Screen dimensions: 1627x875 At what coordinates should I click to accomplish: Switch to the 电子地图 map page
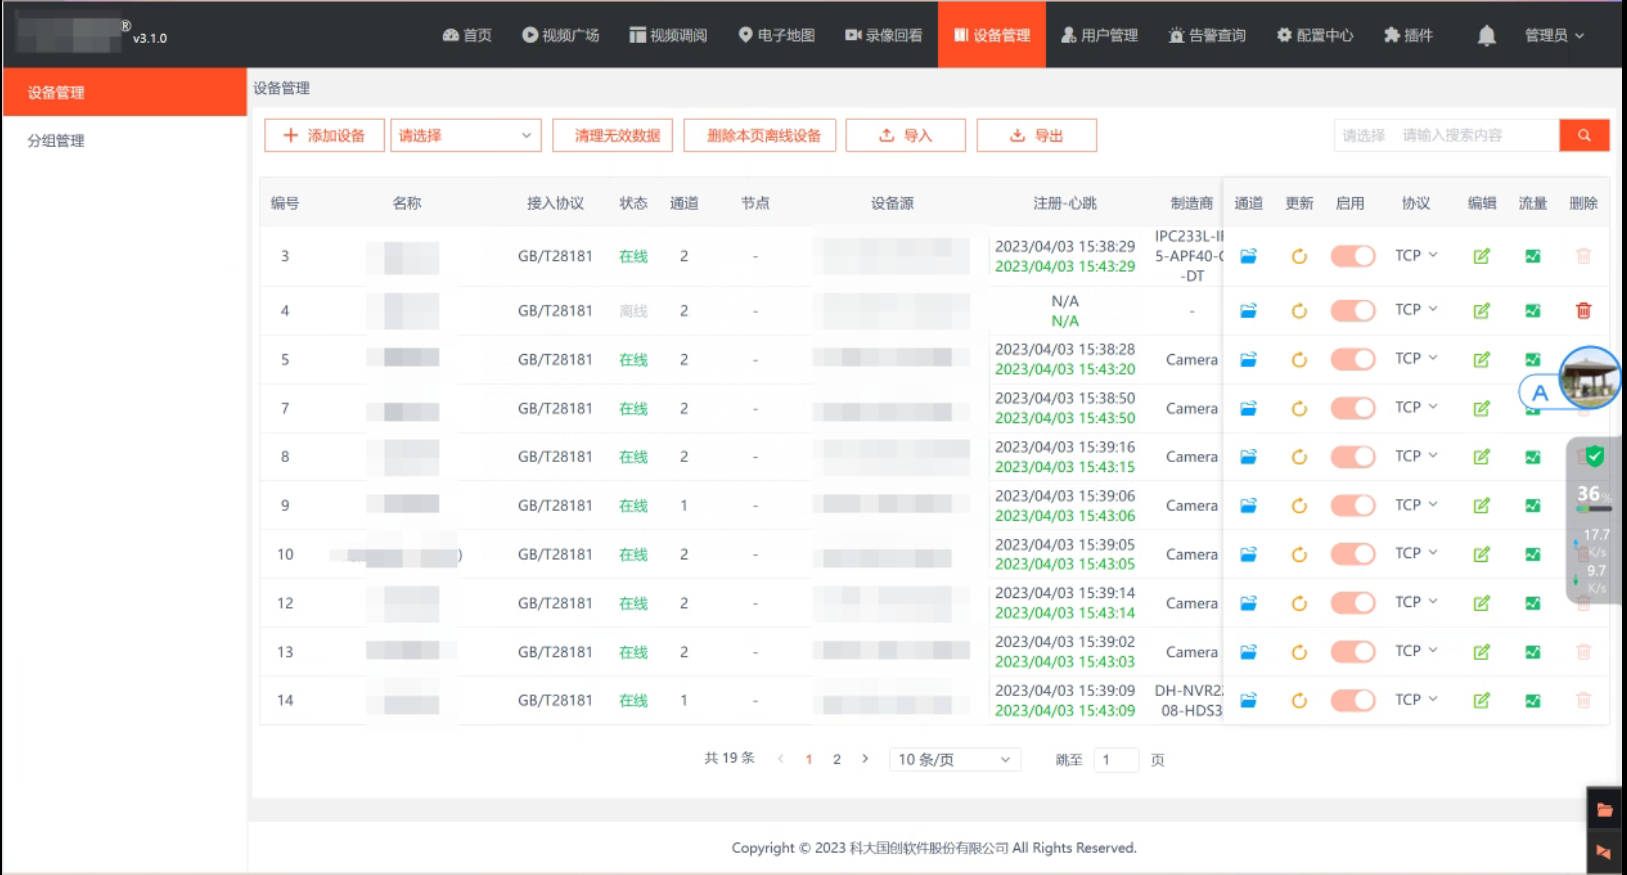point(776,36)
